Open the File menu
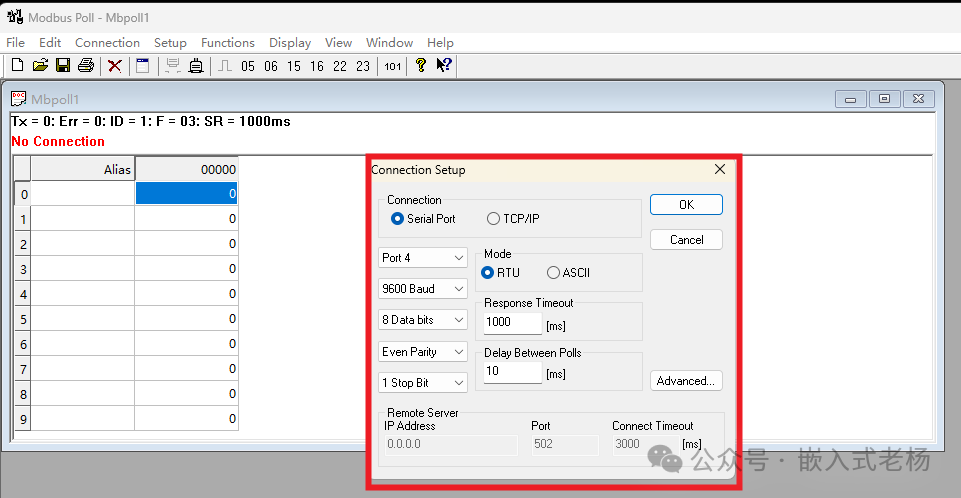This screenshot has height=498, width=961. click(15, 42)
